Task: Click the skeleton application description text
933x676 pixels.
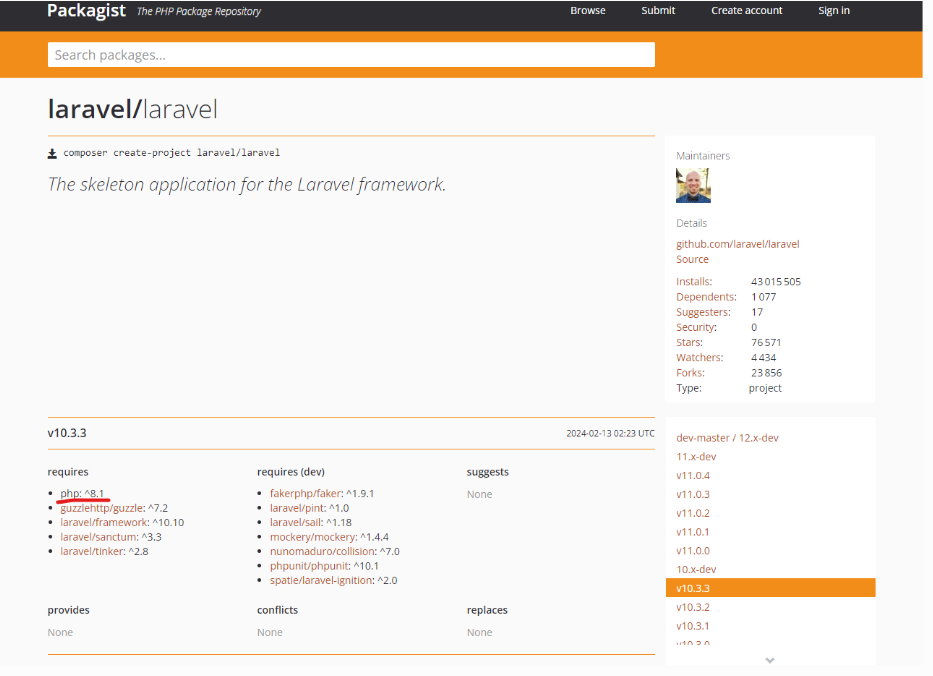Action: pos(246,184)
